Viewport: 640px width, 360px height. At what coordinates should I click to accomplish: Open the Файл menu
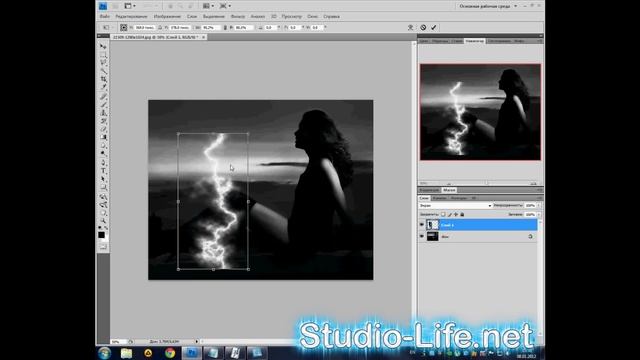click(x=104, y=16)
